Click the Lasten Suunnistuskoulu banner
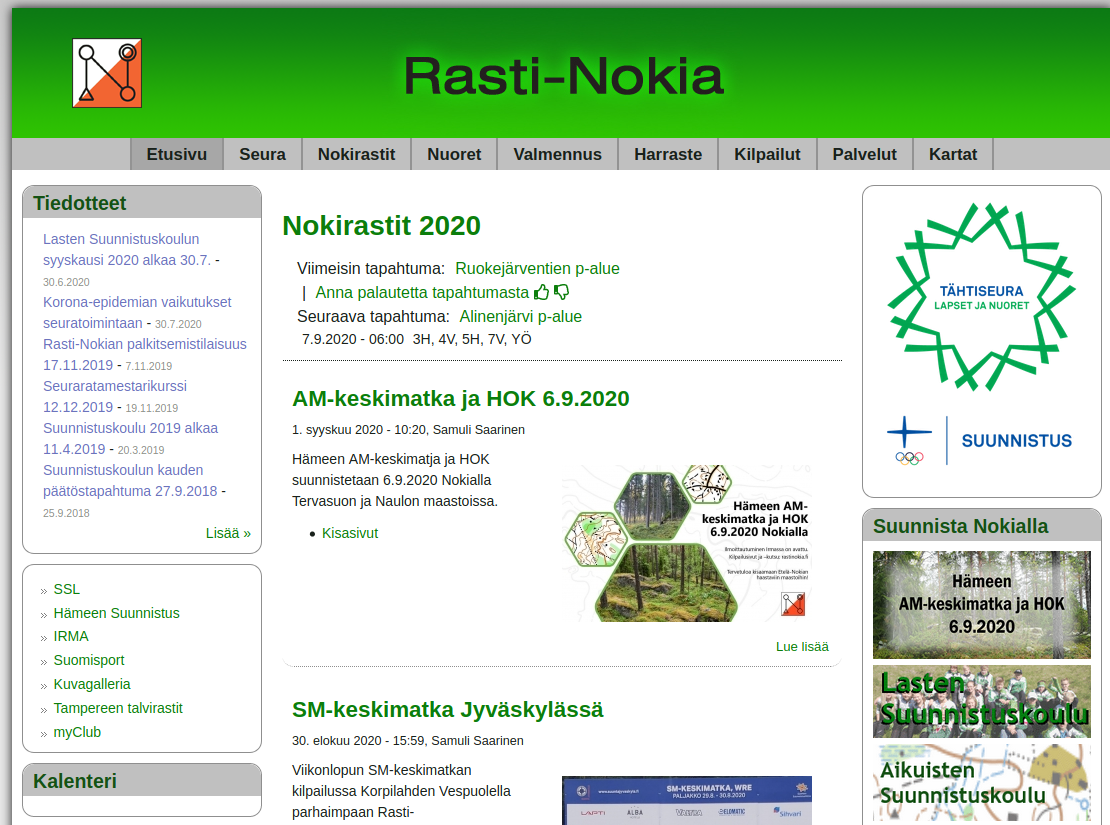Image resolution: width=1110 pixels, height=825 pixels. click(981, 701)
